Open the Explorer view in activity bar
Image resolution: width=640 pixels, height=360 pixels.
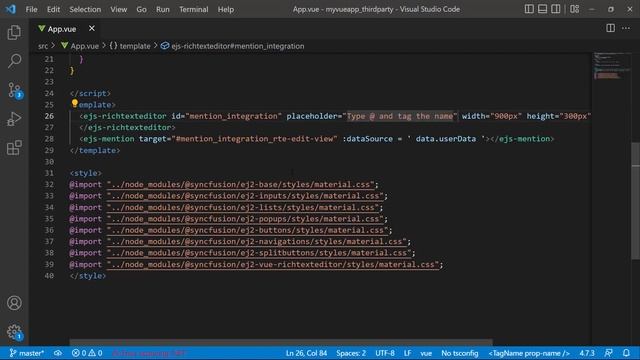[x=14, y=32]
